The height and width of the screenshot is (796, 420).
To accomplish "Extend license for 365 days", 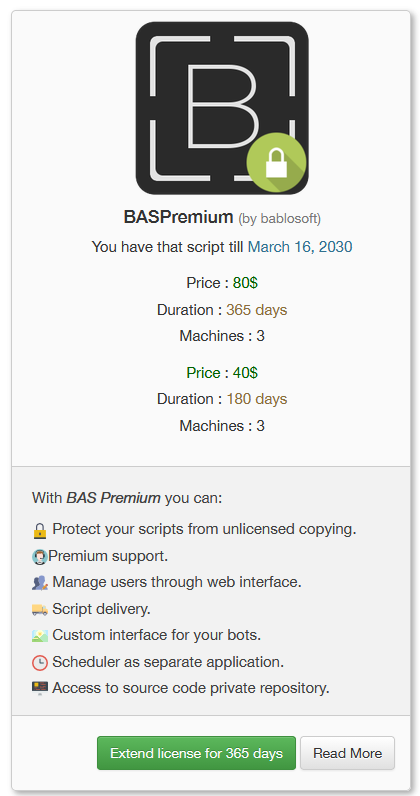I will click(197, 753).
